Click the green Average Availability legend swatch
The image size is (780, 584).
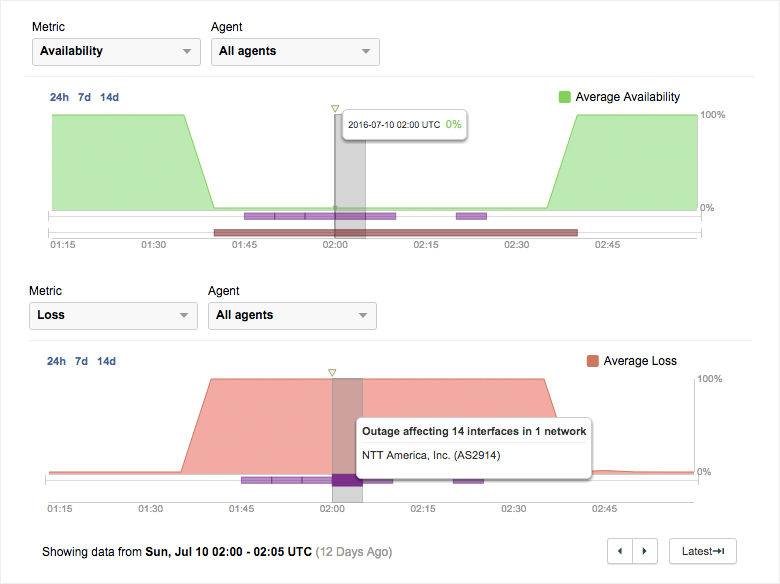pos(565,97)
